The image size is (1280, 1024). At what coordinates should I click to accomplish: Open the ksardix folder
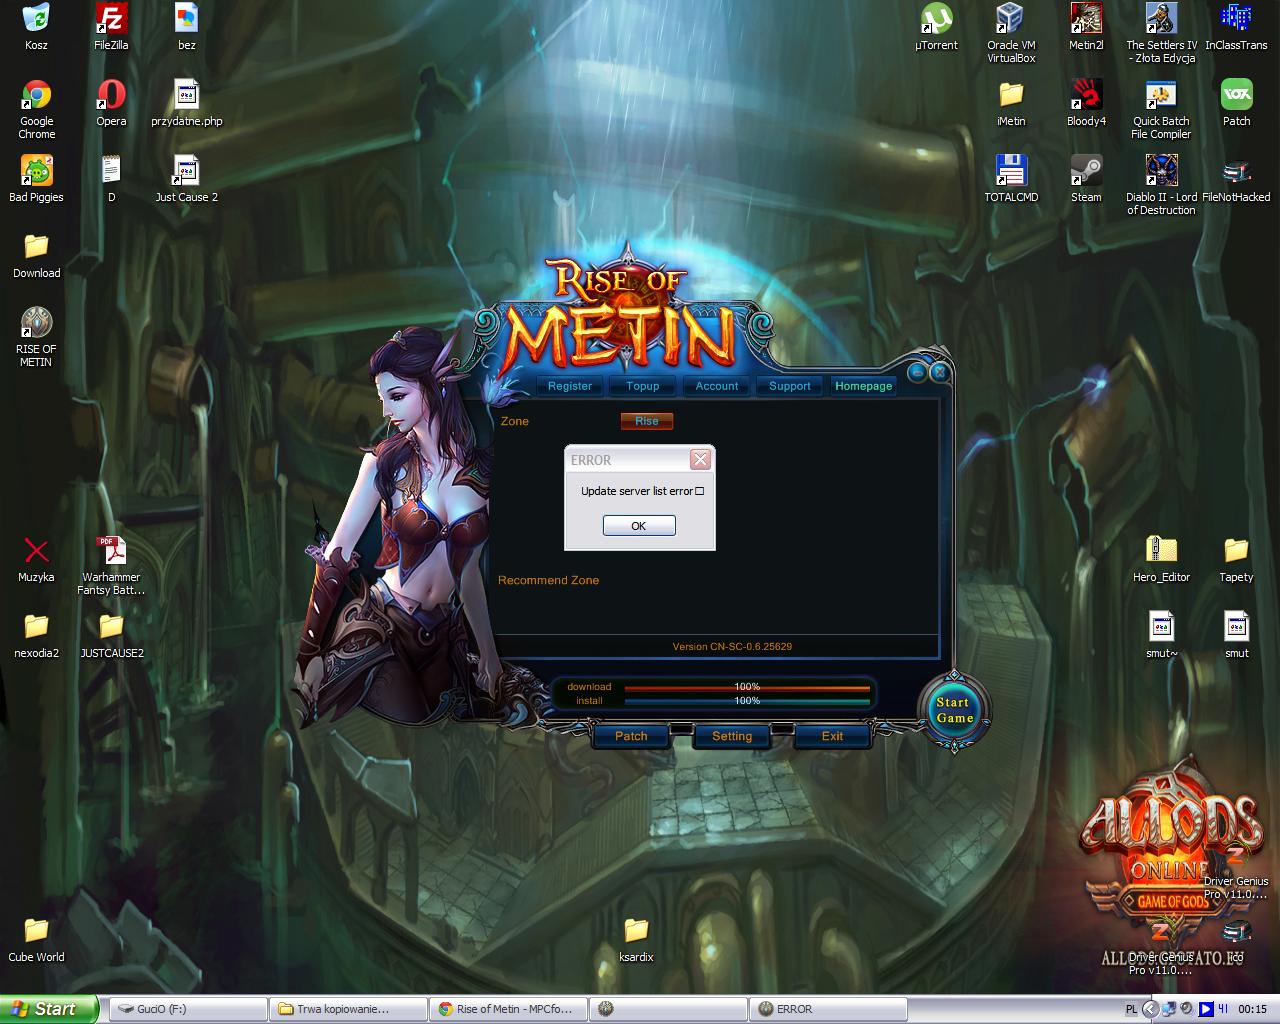click(x=636, y=939)
